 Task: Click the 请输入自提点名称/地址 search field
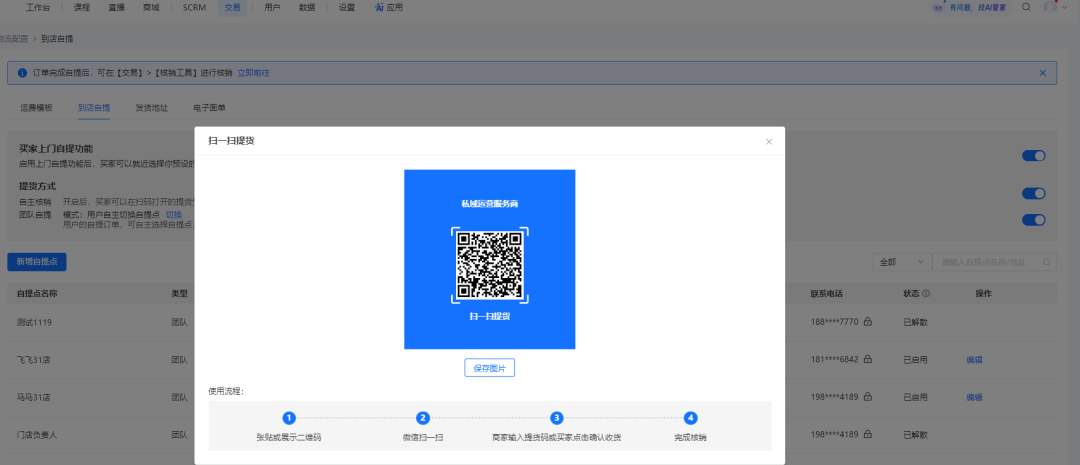click(994, 262)
